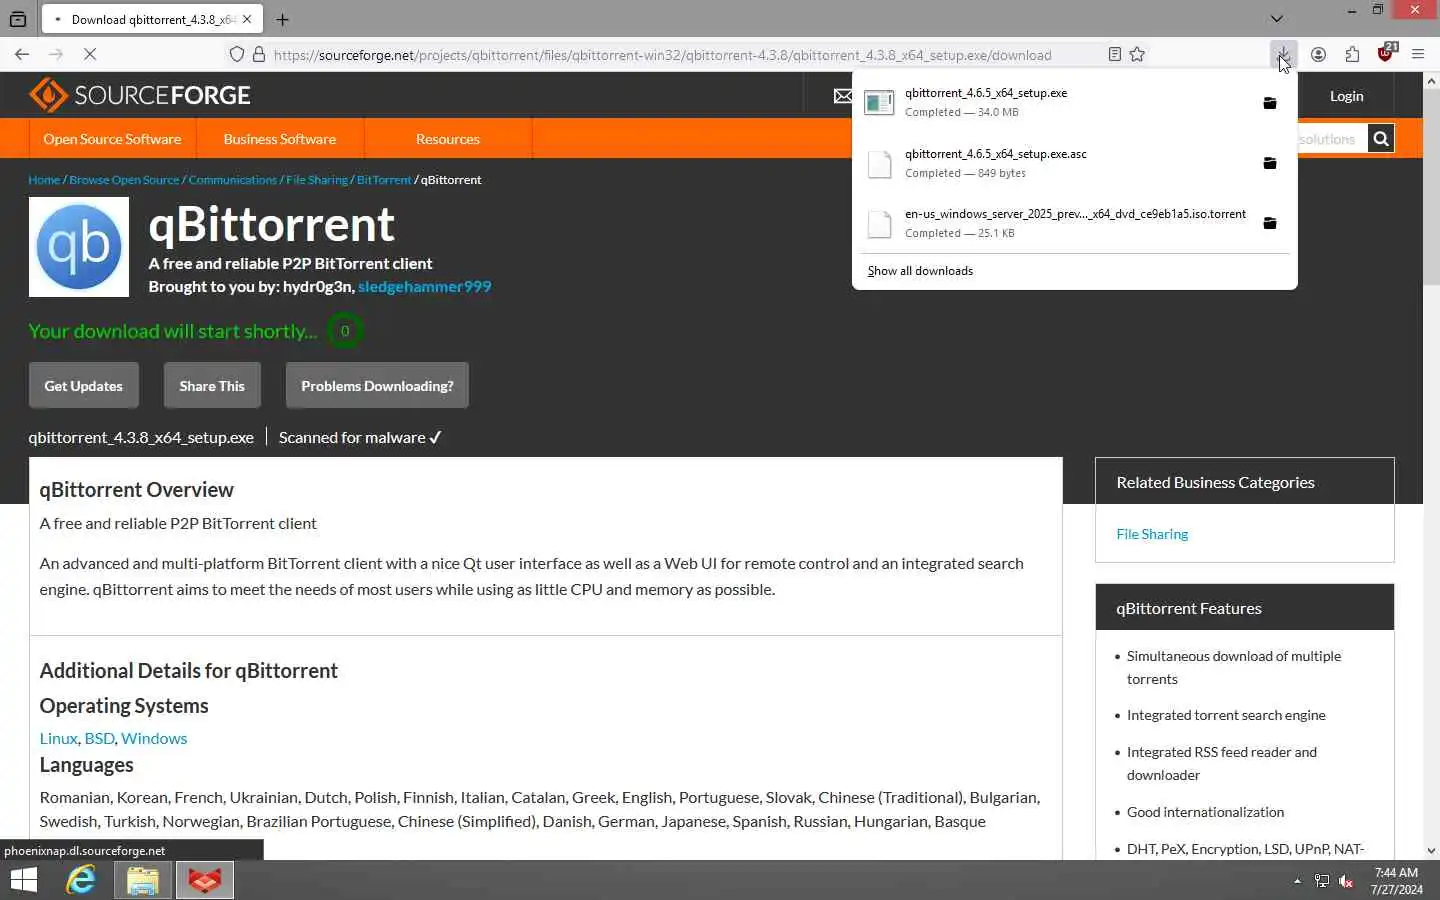Click the address bar URL field

tap(662, 55)
